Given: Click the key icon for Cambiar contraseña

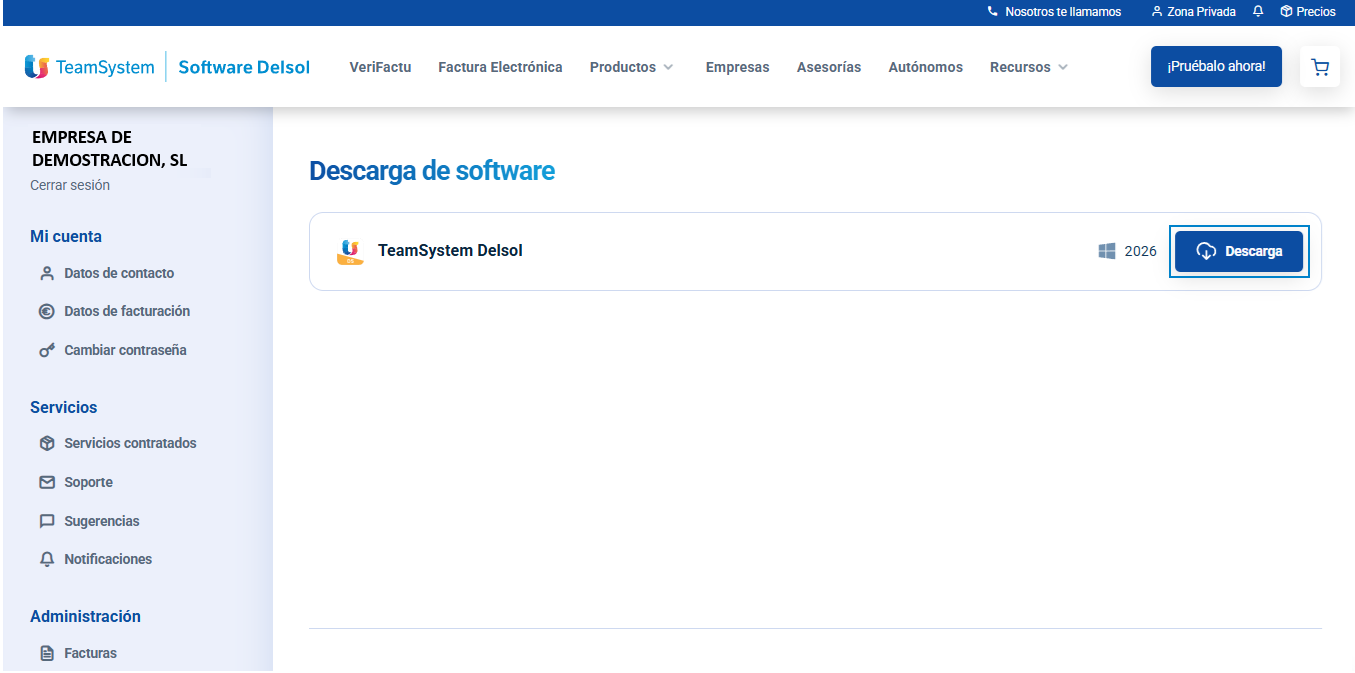Looking at the screenshot, I should pos(47,350).
